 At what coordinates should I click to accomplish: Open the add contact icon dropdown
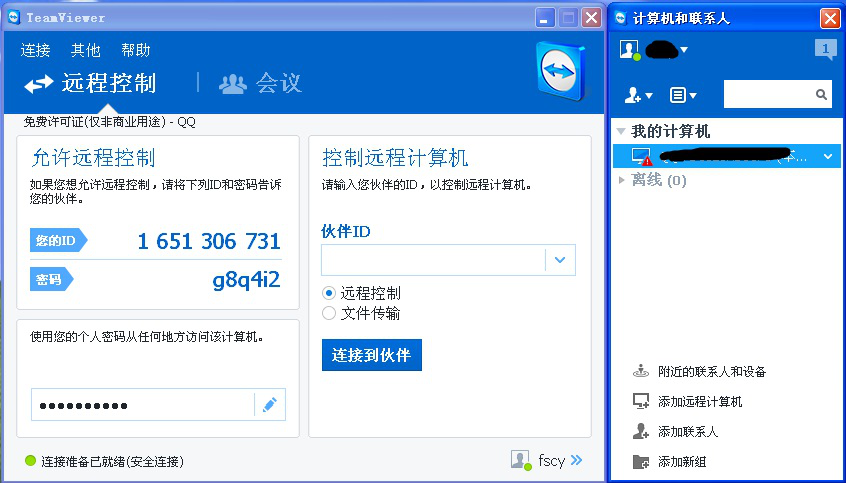pyautogui.click(x=638, y=96)
